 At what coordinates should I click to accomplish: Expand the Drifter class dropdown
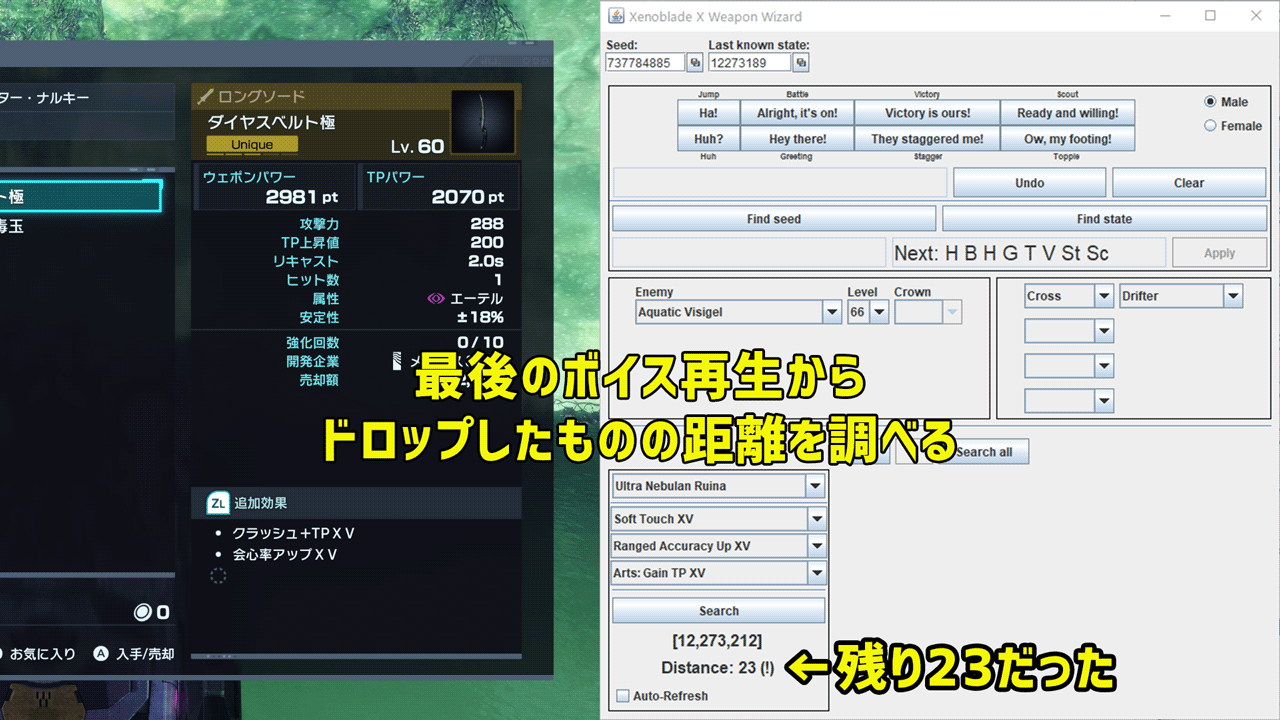pyautogui.click(x=1232, y=296)
